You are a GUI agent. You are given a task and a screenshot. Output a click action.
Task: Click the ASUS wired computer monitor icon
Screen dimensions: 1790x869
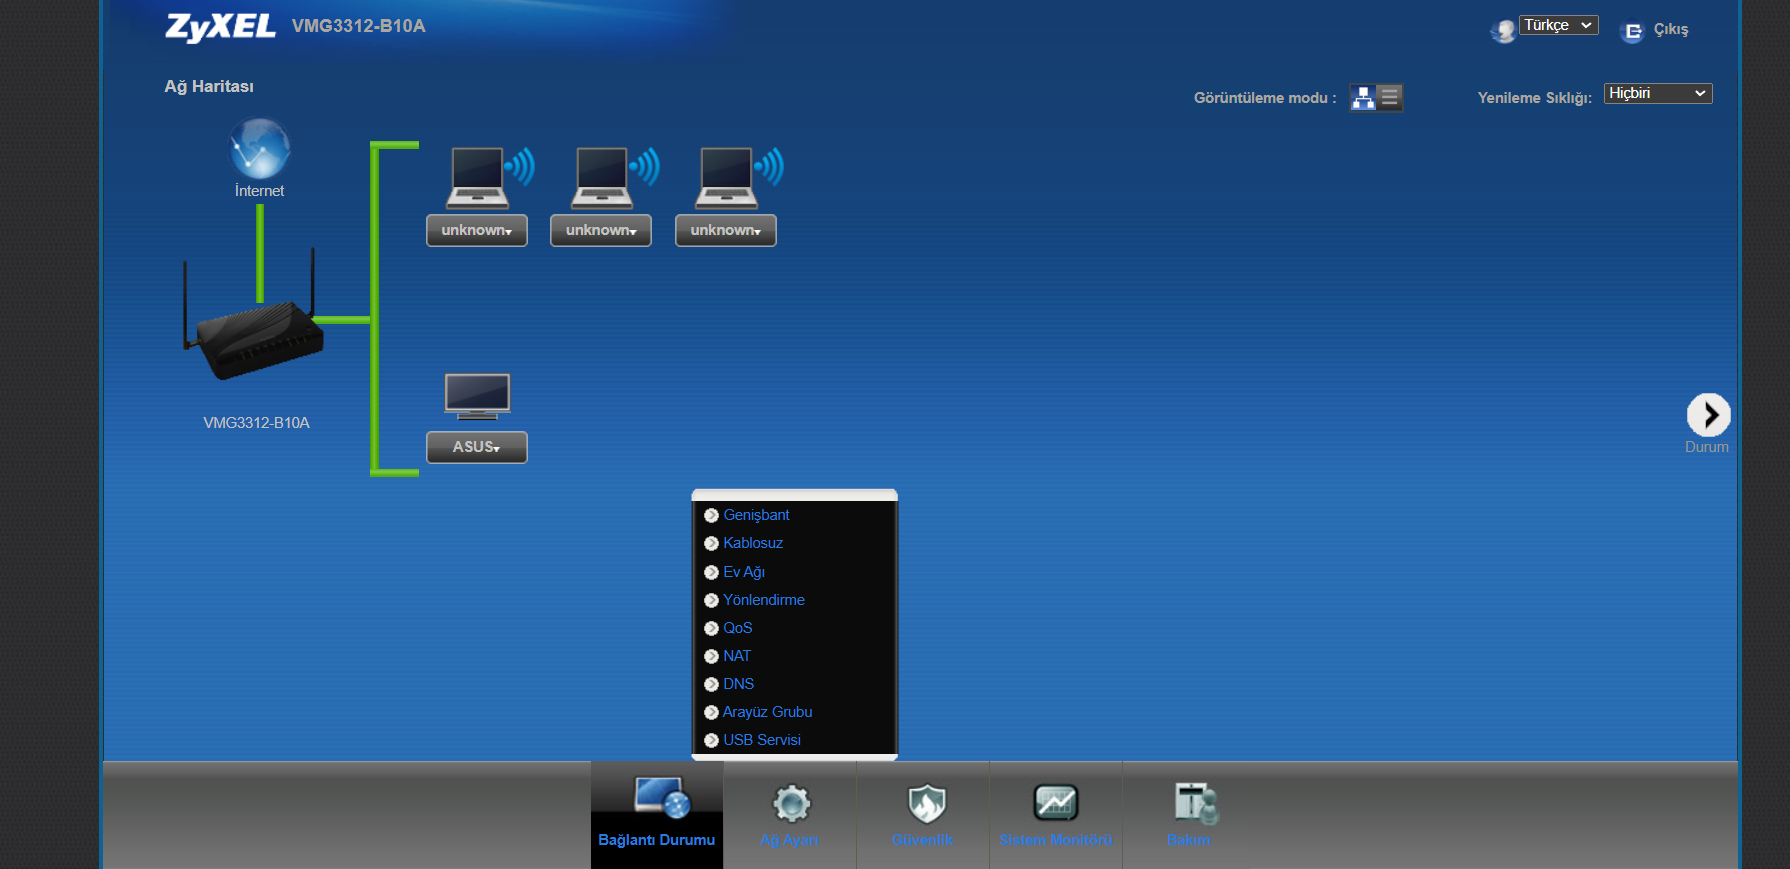tap(477, 396)
